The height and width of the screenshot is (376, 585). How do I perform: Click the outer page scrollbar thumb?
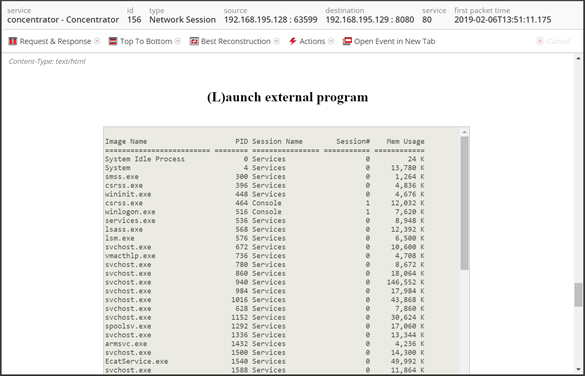(x=578, y=295)
